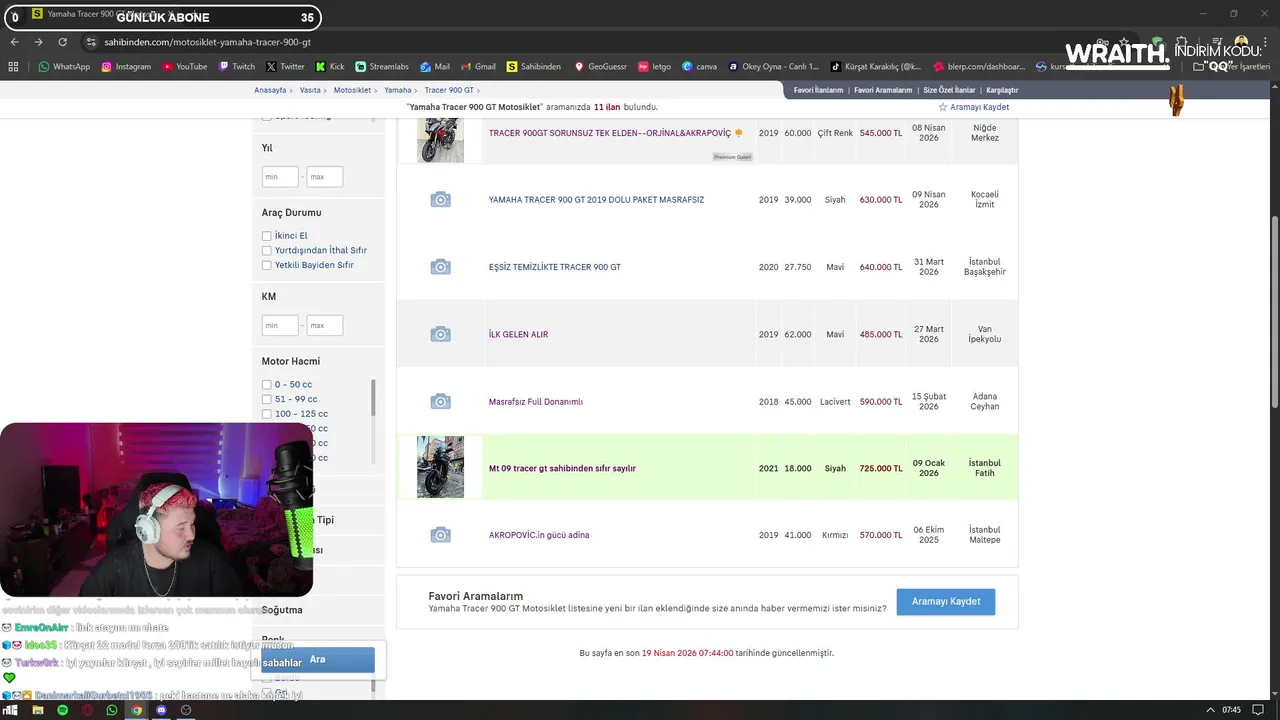Check Yetkili Bayiden Sıfır checkbox
Screen dimensions: 1280x720
pyautogui.click(x=267, y=265)
